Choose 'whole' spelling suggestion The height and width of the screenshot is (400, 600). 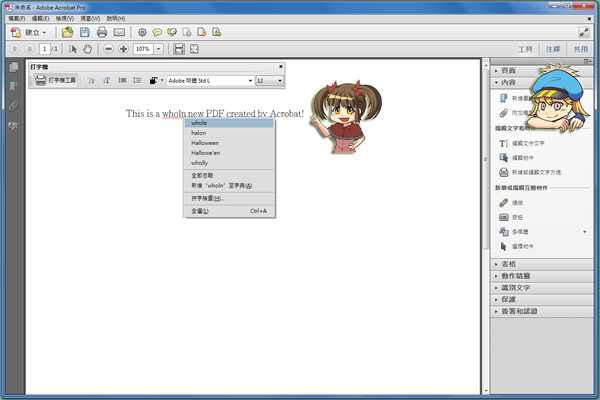[229, 123]
